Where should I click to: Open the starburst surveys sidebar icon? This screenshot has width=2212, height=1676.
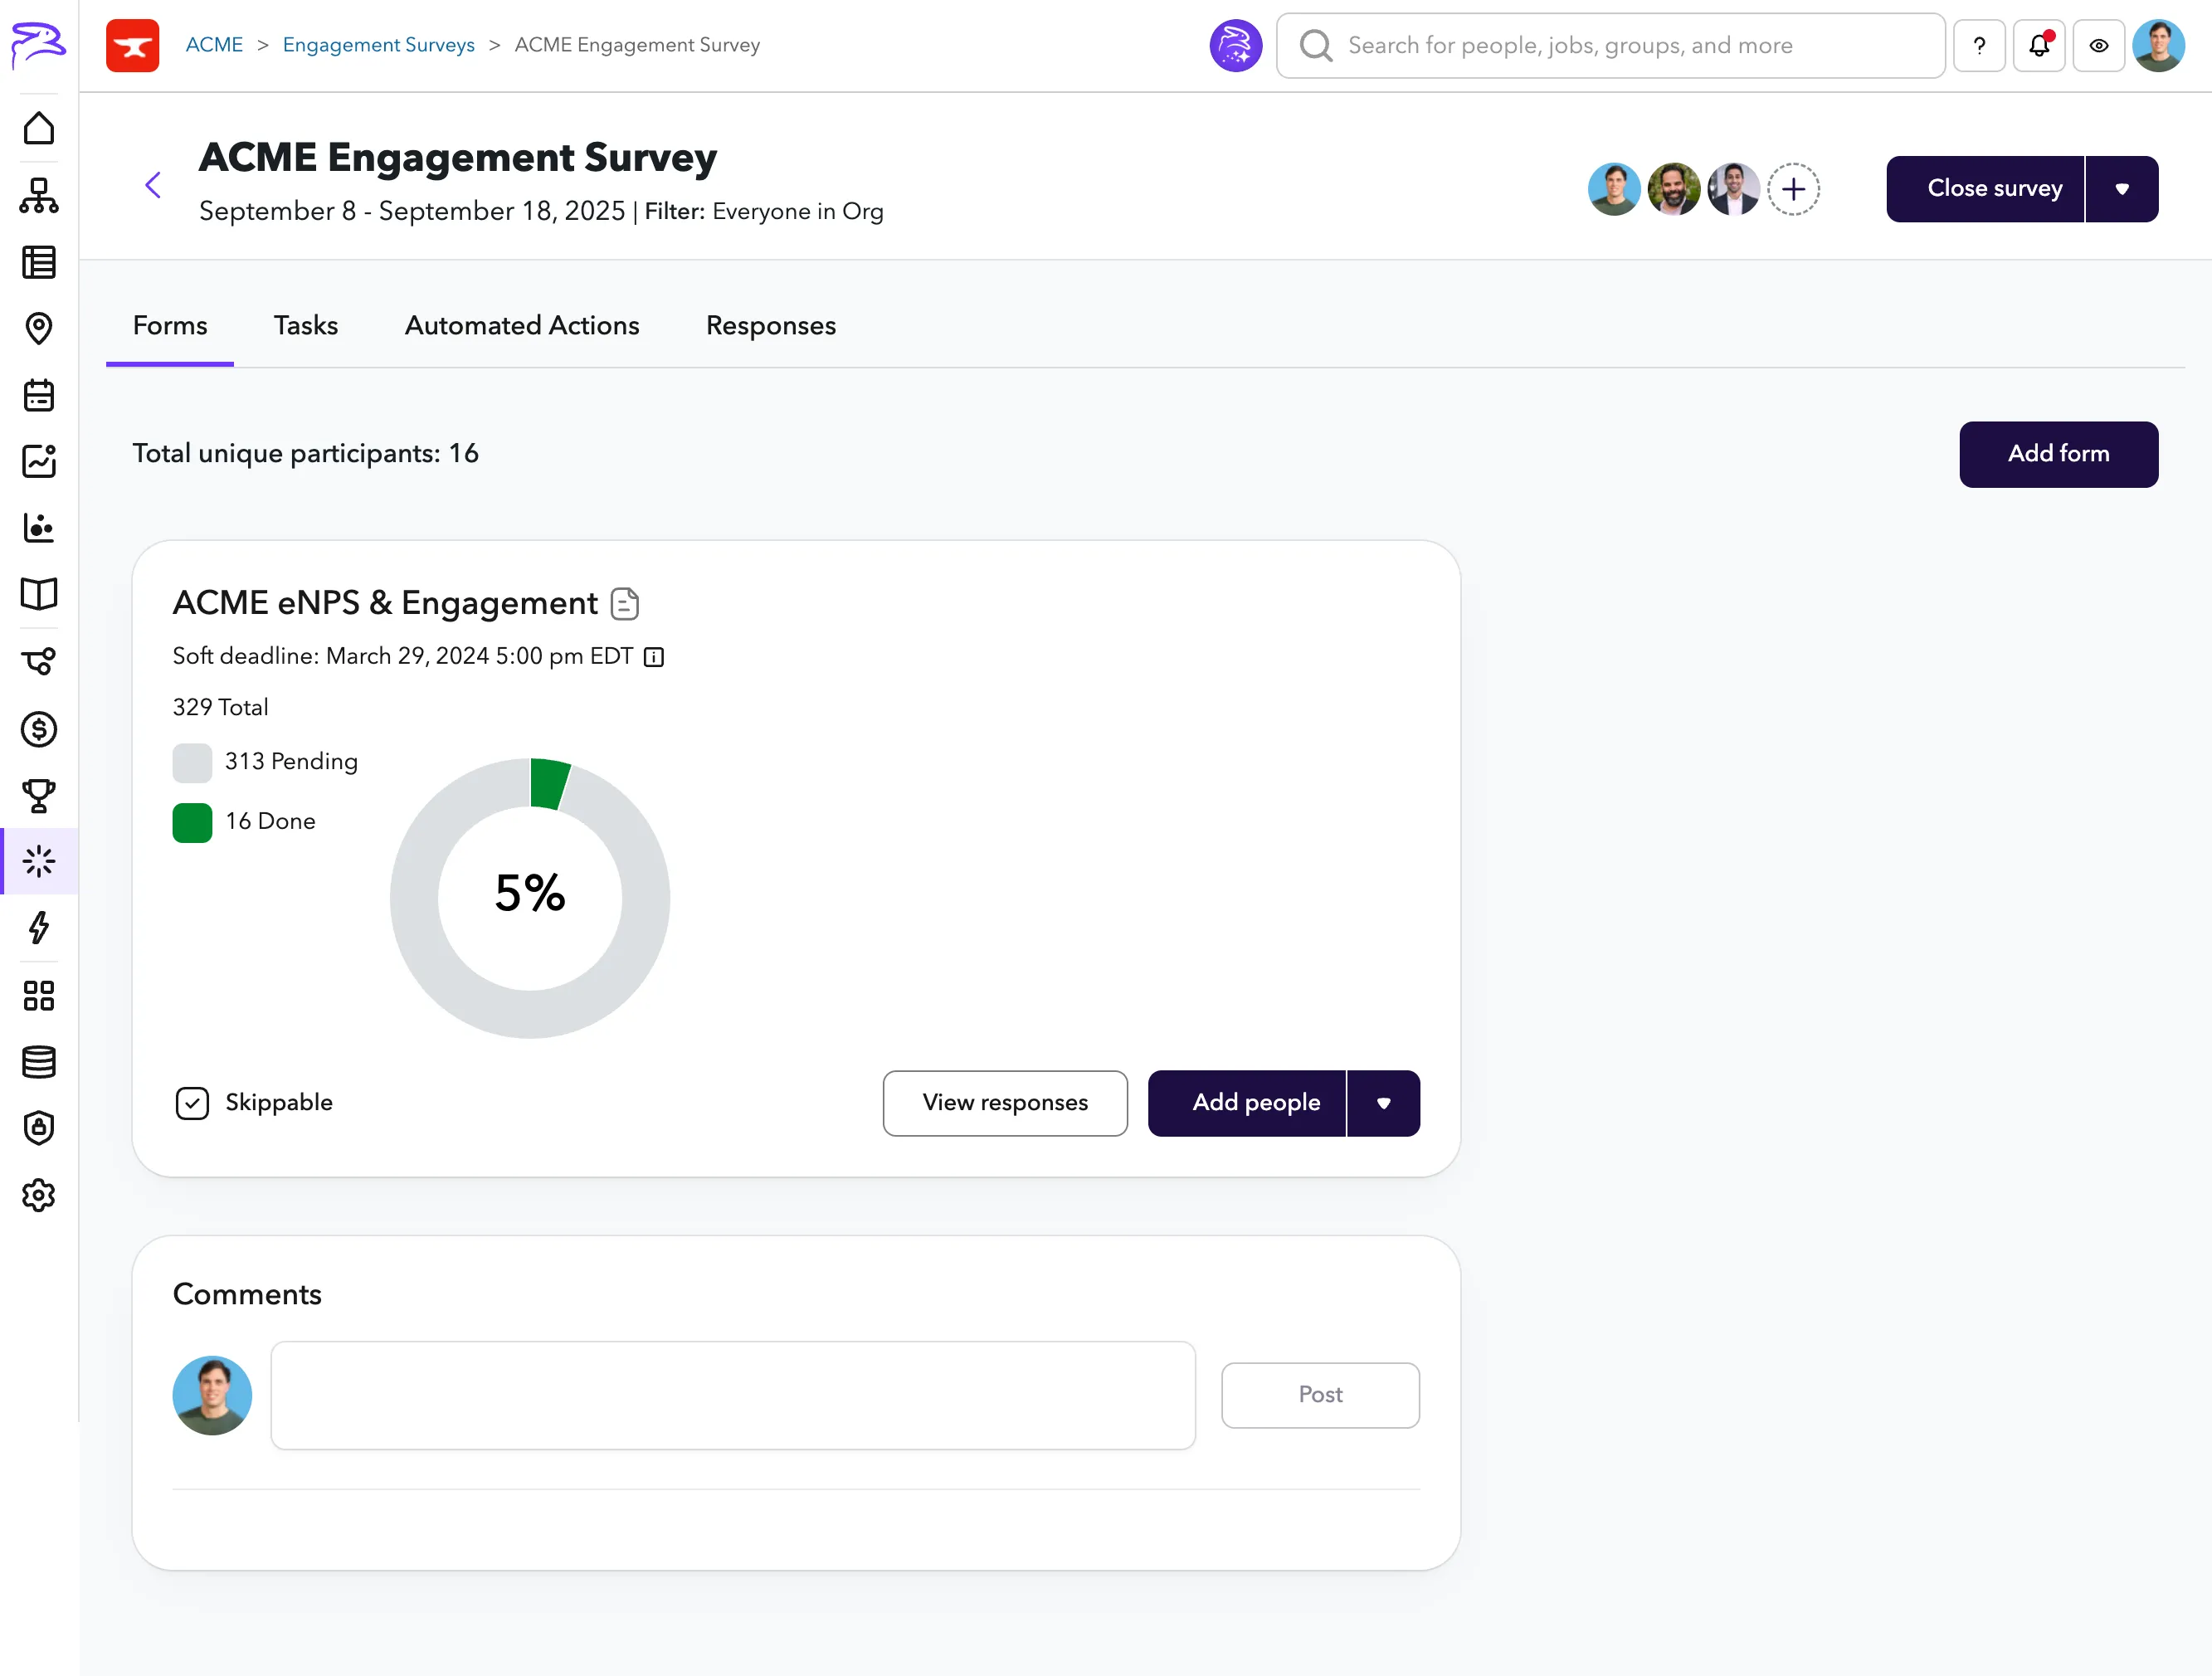(39, 861)
